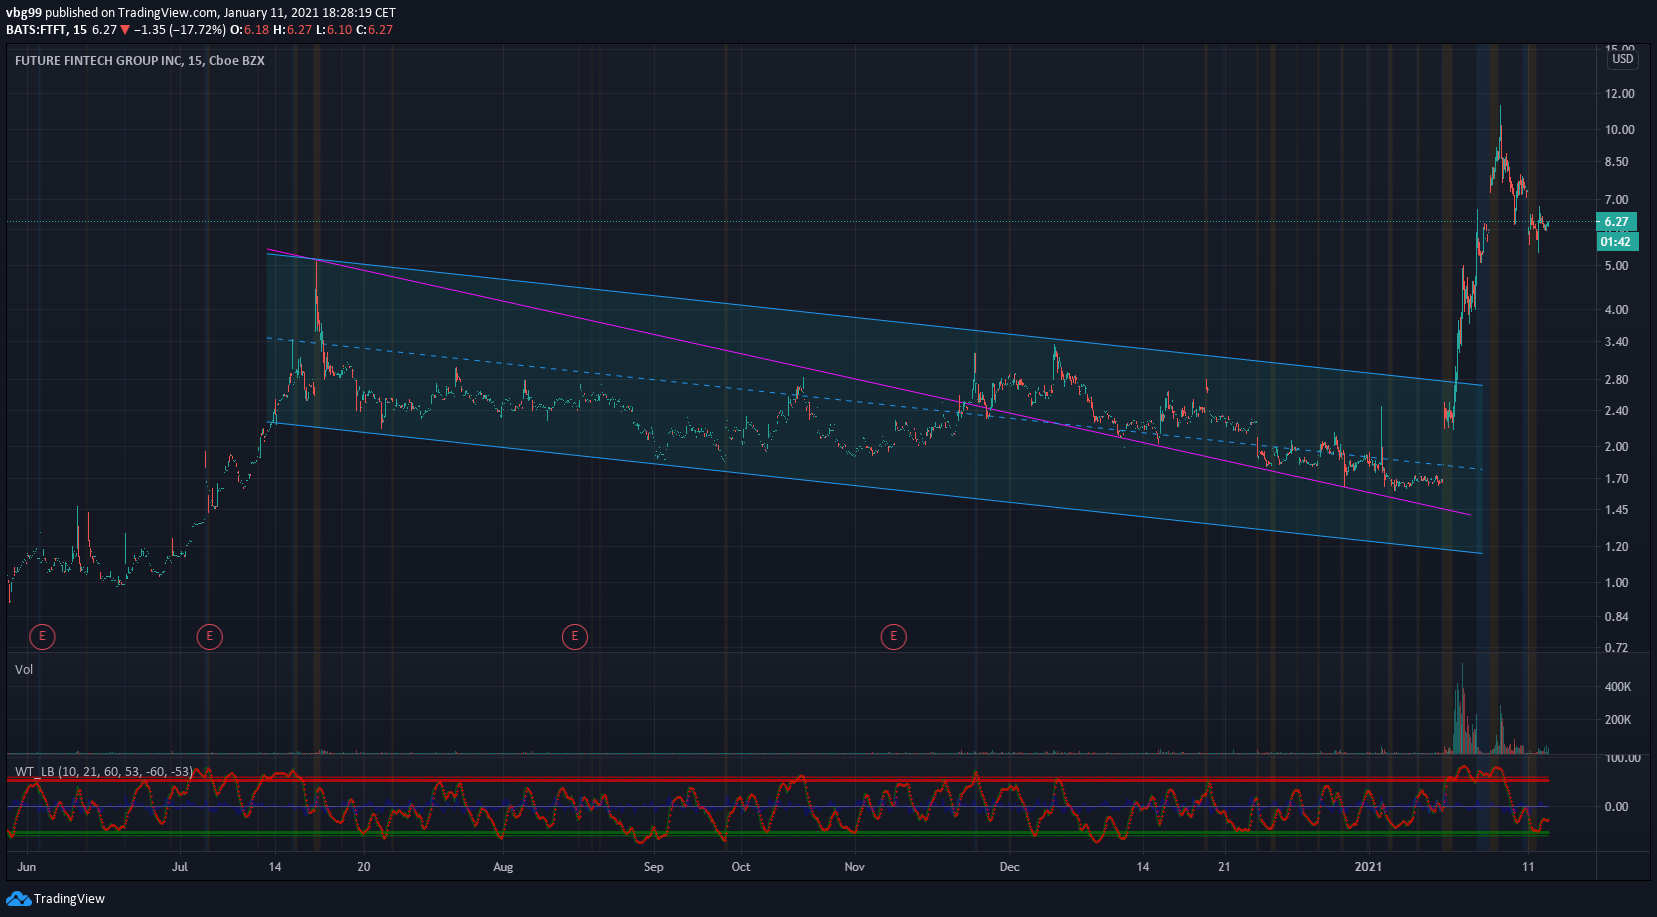Click the 10.00 level on the price scale
1657x917 pixels.
coord(1621,129)
